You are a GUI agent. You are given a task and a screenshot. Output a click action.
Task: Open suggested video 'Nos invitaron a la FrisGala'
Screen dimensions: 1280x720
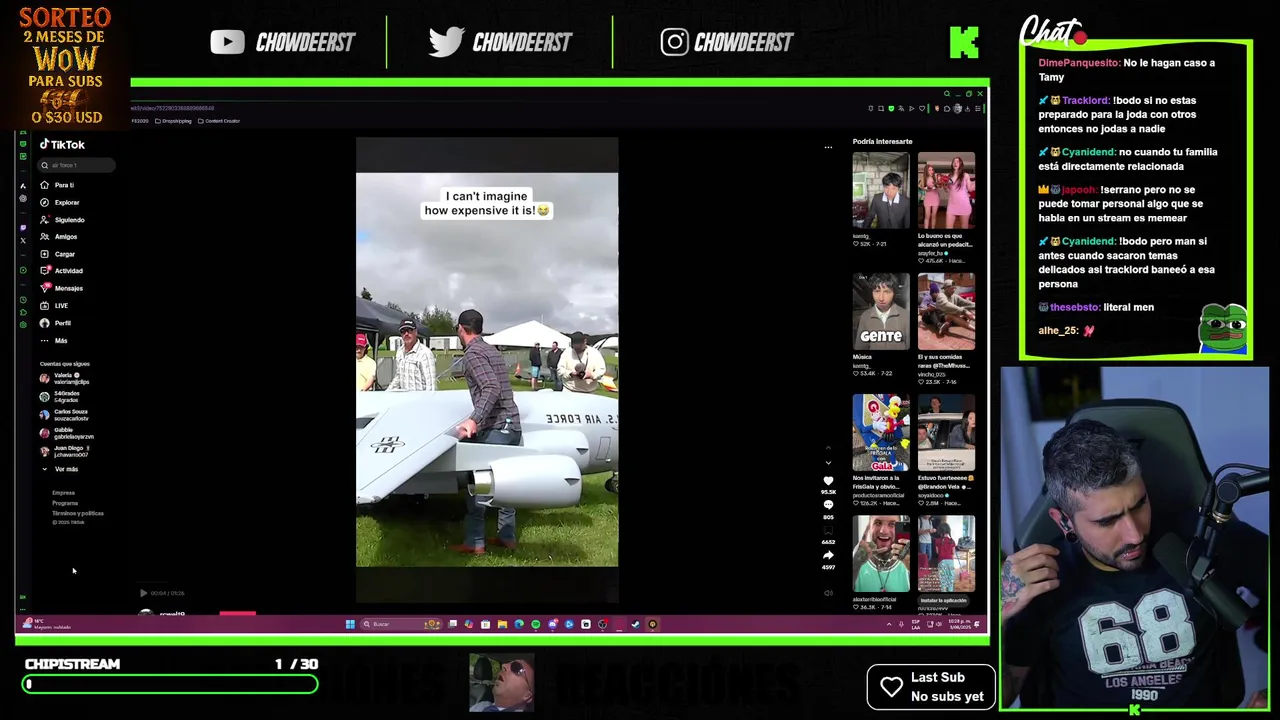point(881,434)
